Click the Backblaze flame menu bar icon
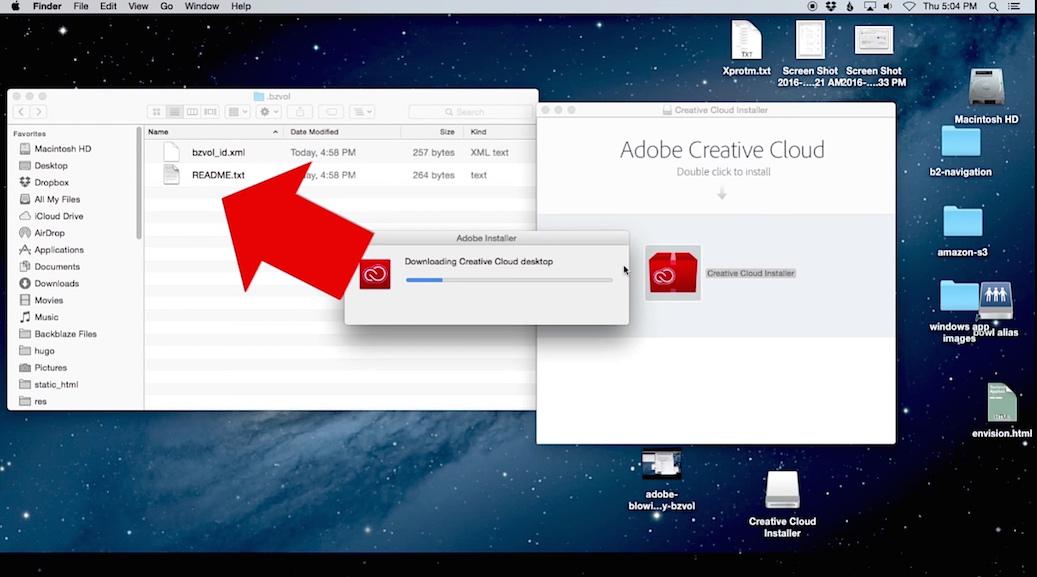This screenshot has width=1037, height=577. (x=850, y=6)
